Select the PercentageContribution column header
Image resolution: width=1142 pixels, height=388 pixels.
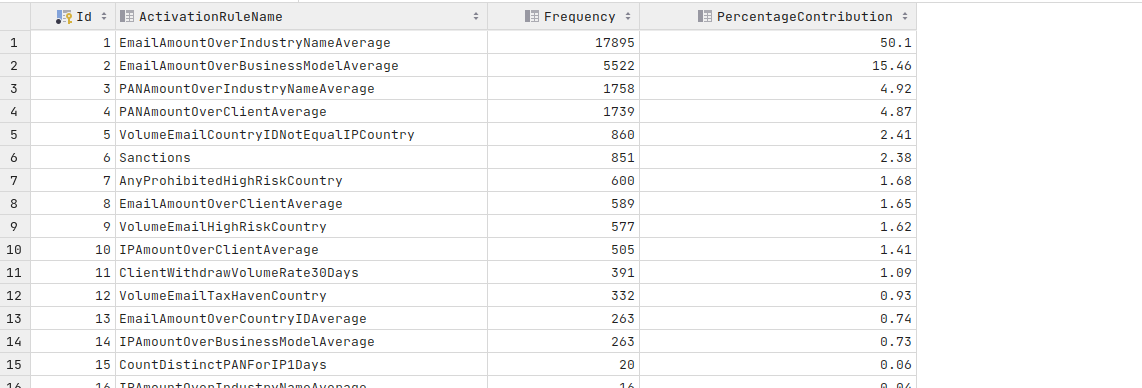[x=778, y=17]
